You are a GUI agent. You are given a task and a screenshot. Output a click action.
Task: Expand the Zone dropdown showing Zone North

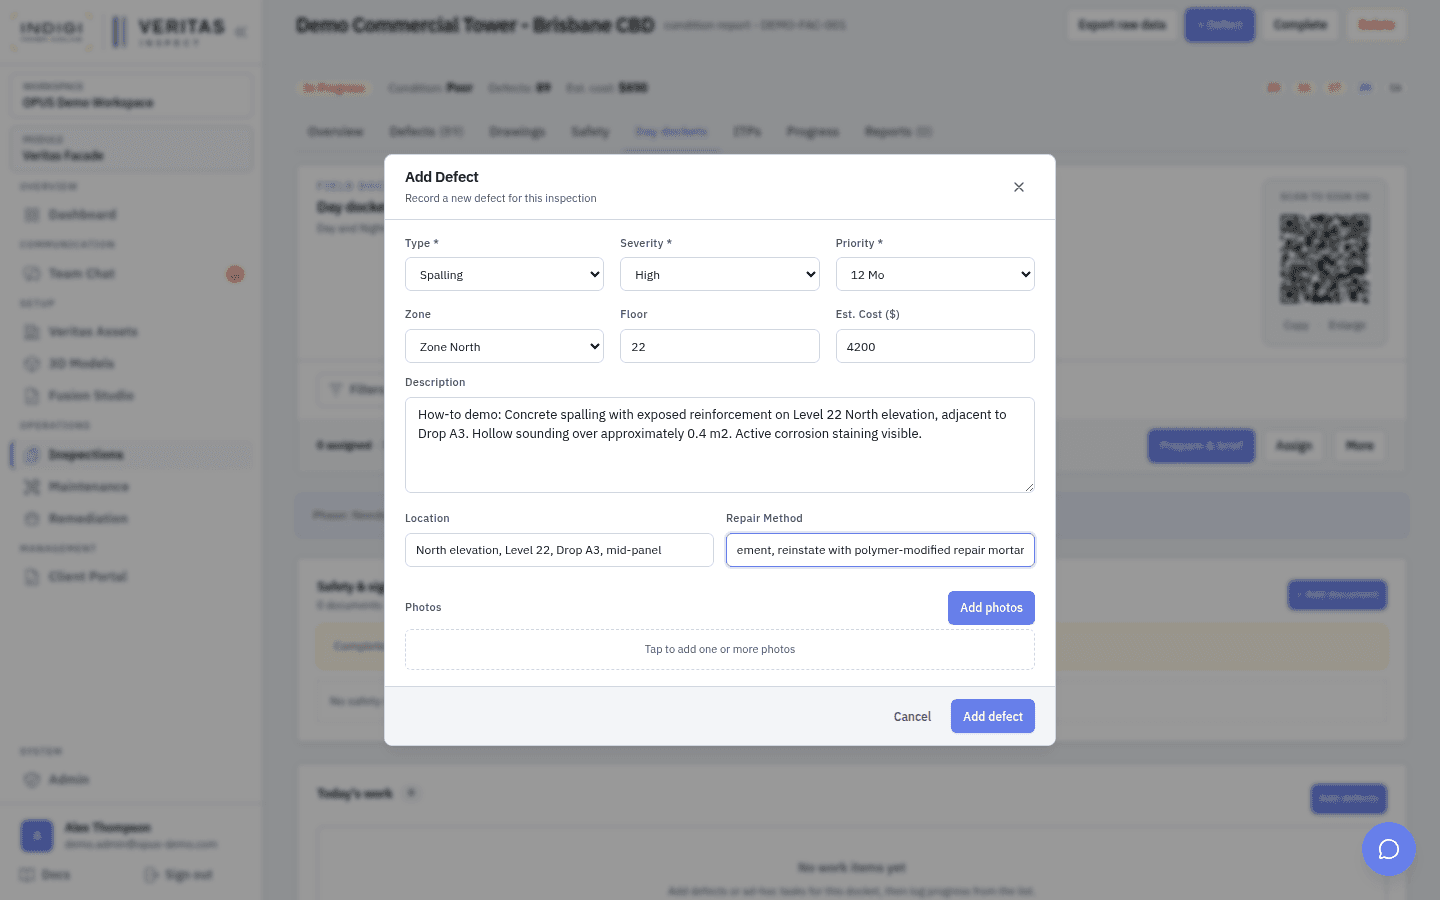tap(504, 347)
